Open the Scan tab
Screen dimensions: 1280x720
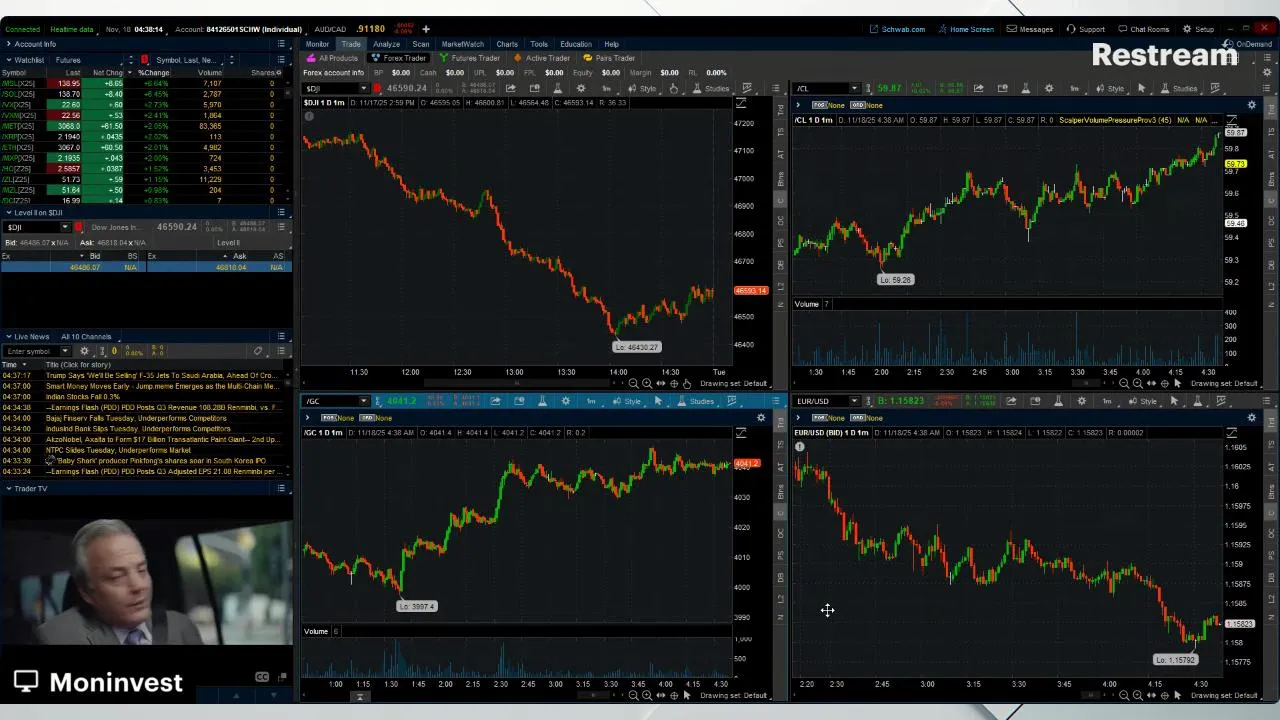[421, 44]
